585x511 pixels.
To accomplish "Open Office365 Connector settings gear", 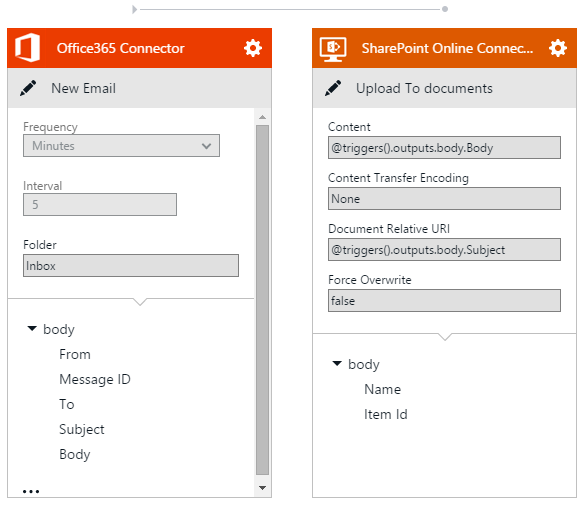I will click(x=253, y=48).
